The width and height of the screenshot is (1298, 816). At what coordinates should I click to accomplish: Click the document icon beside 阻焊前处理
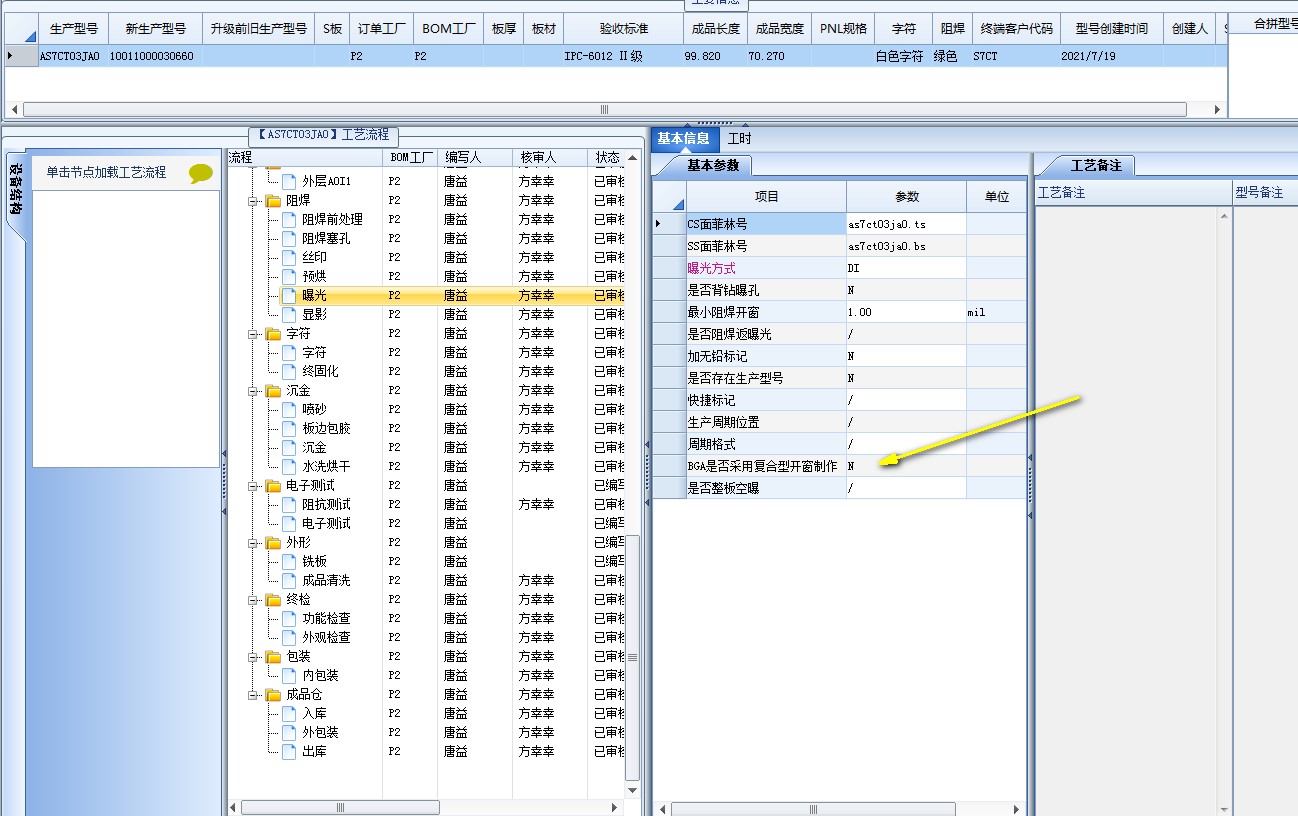tap(289, 220)
